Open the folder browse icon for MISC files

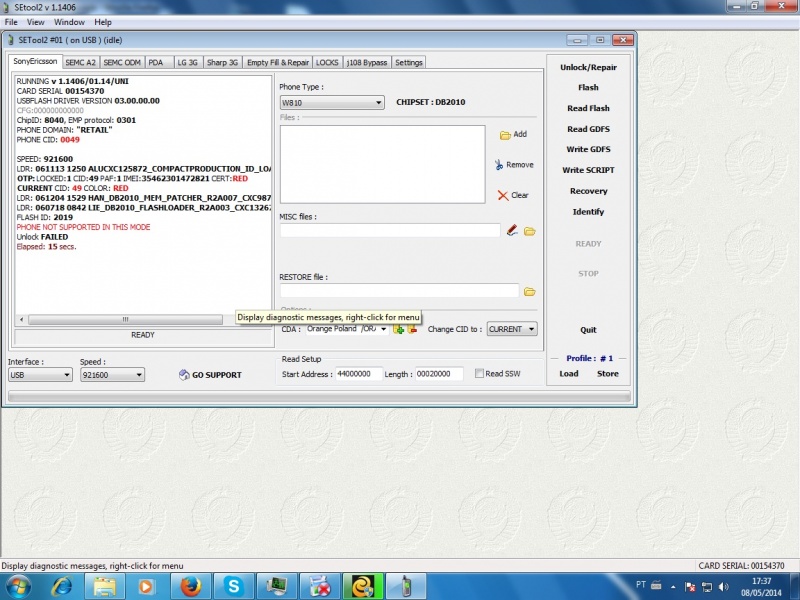530,232
